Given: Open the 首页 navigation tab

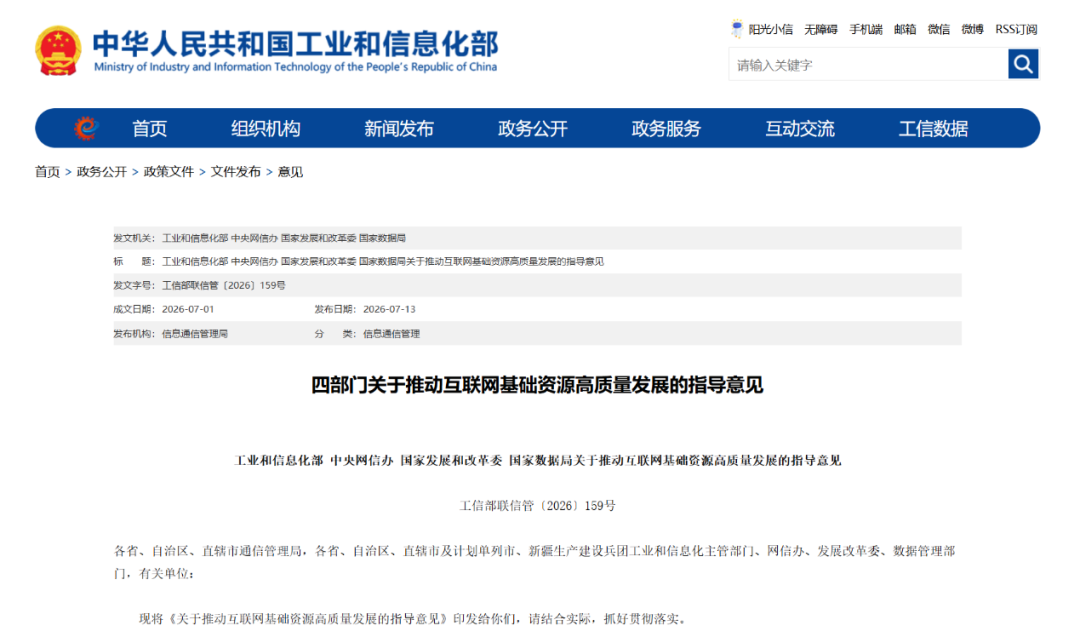Looking at the screenshot, I should coord(149,129).
